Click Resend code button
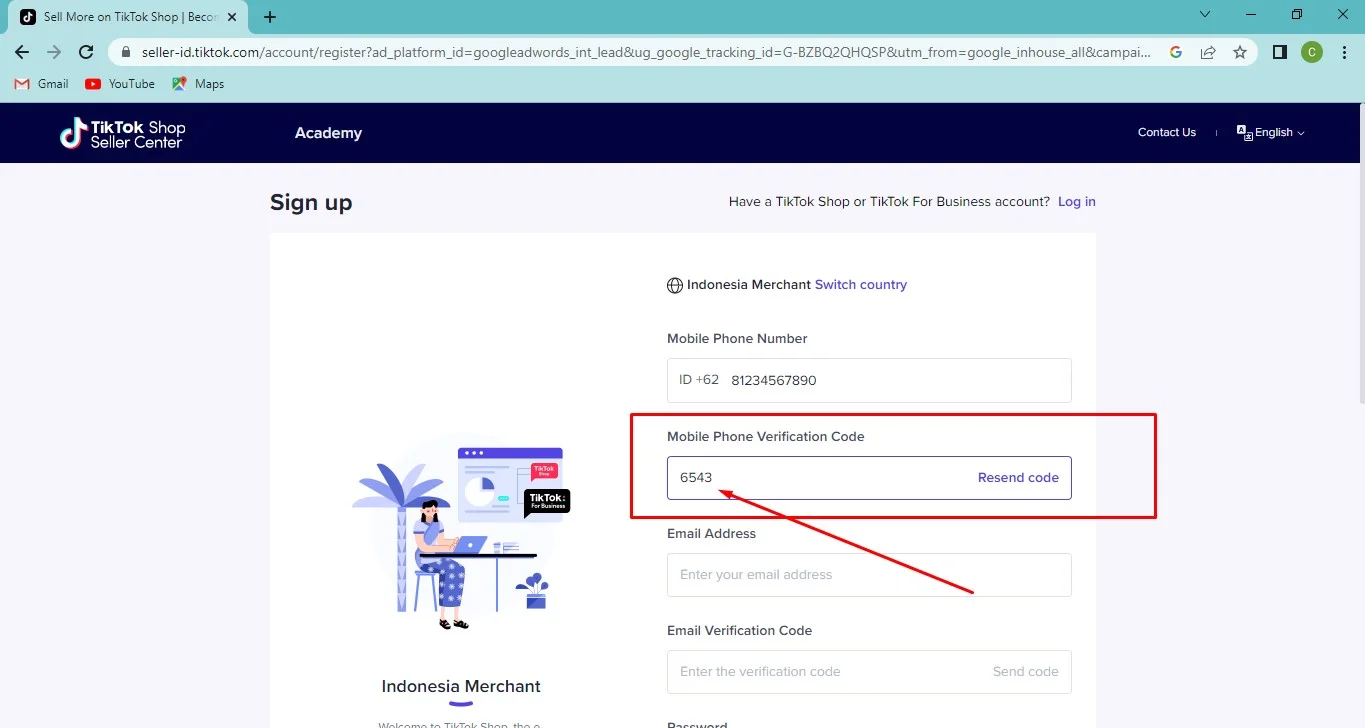1365x728 pixels. [x=1018, y=478]
